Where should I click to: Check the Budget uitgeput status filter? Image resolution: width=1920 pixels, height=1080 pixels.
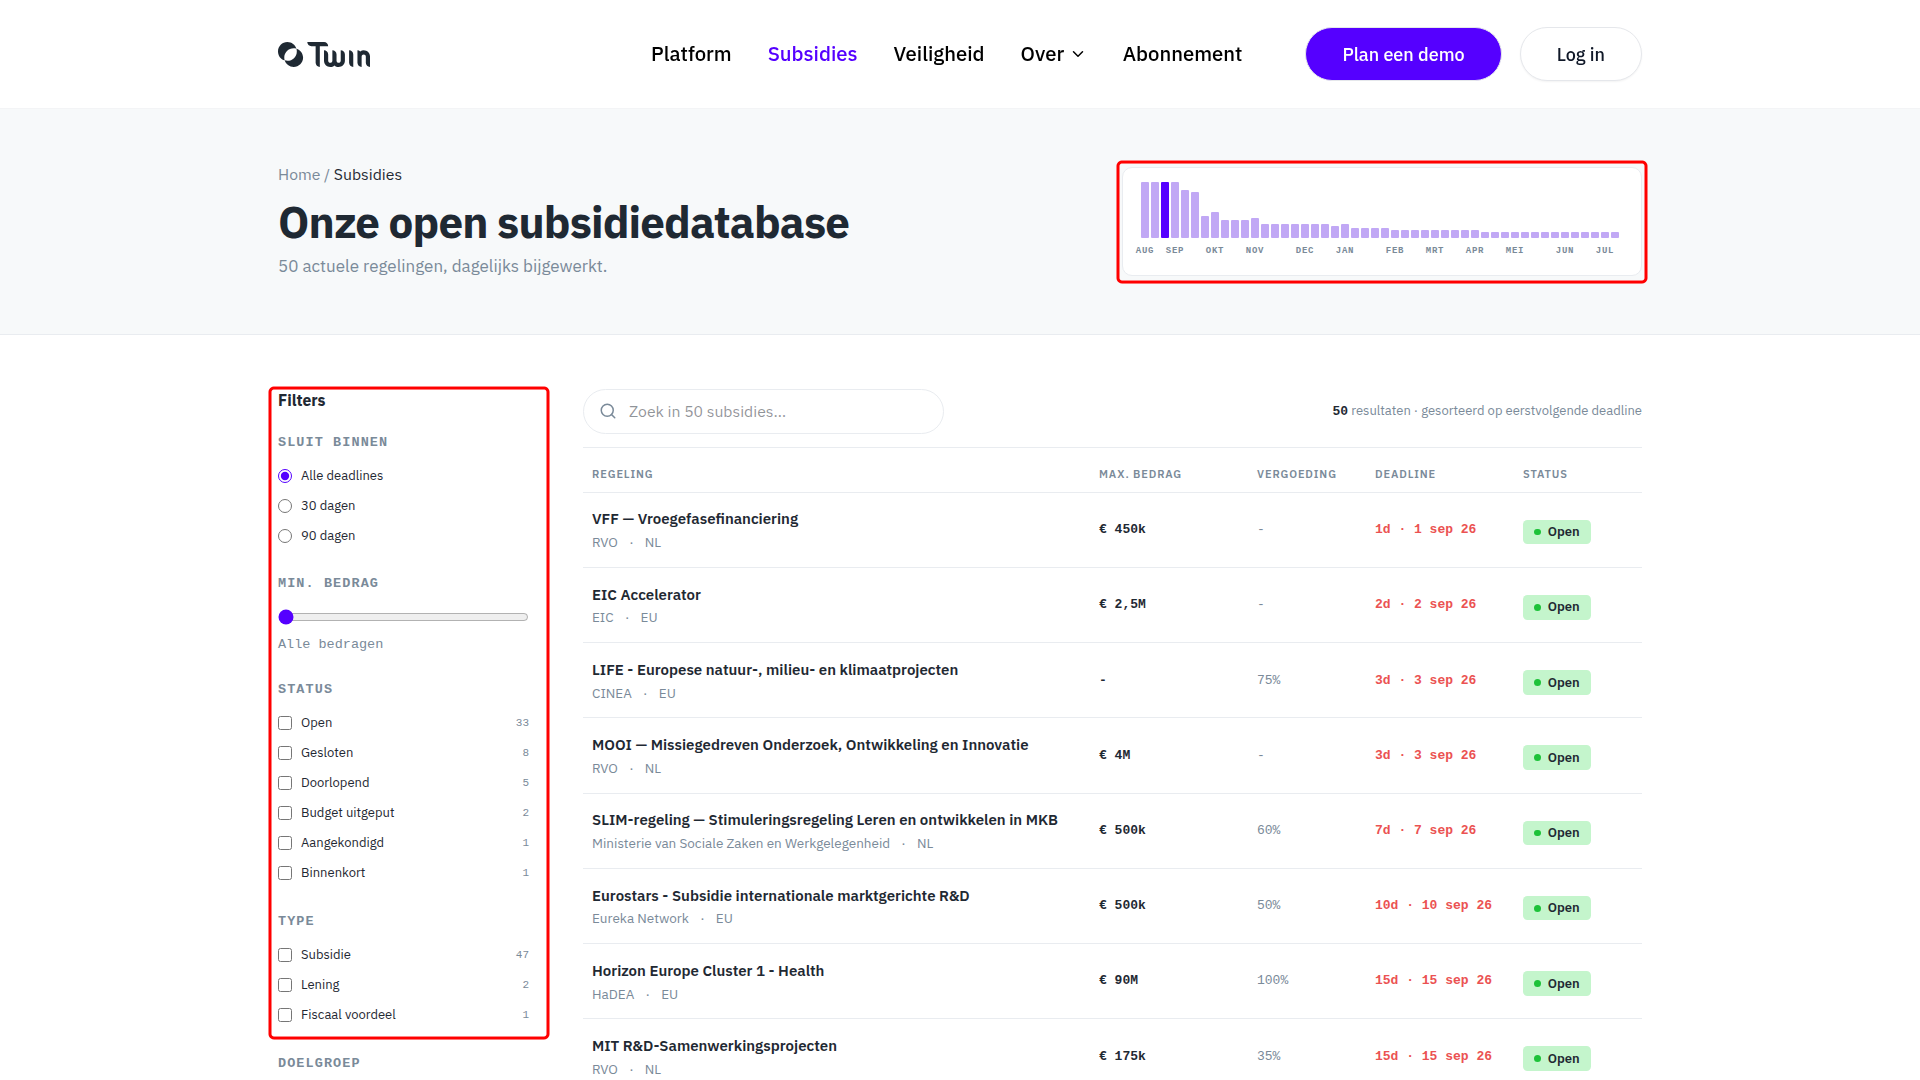coord(285,813)
